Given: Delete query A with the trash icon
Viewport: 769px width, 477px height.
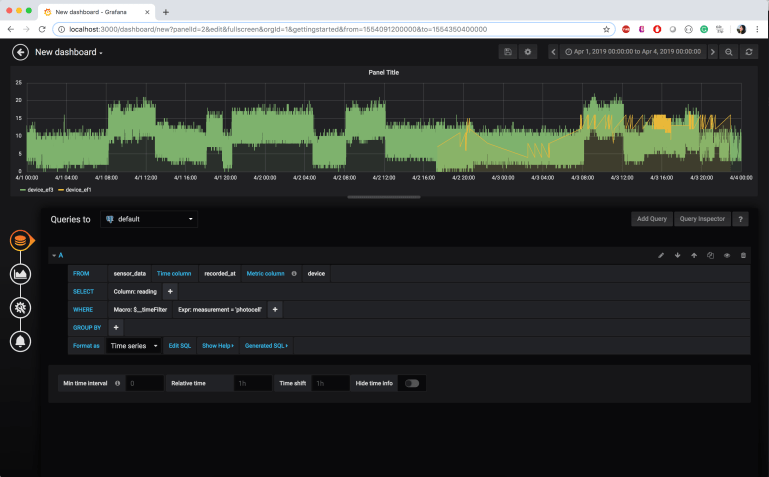Looking at the screenshot, I should pos(743,255).
